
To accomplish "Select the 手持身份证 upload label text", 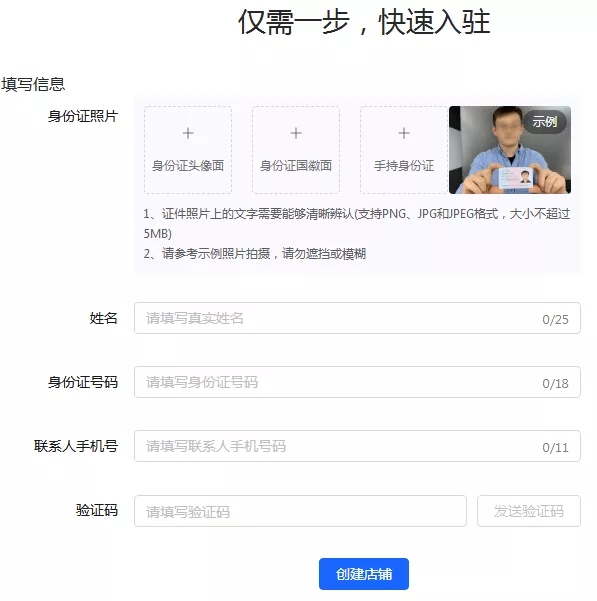I will tap(404, 166).
